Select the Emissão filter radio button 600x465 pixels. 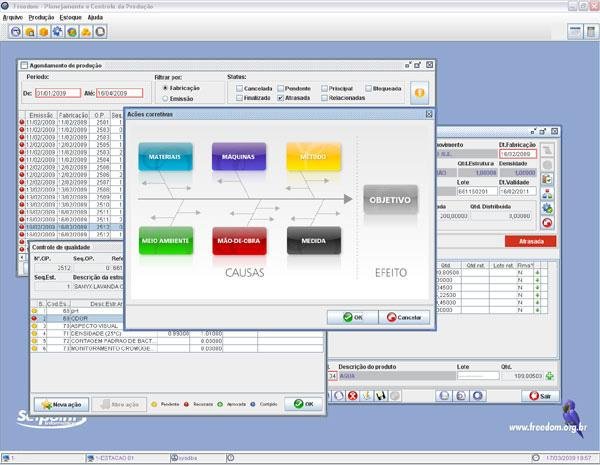pos(165,98)
